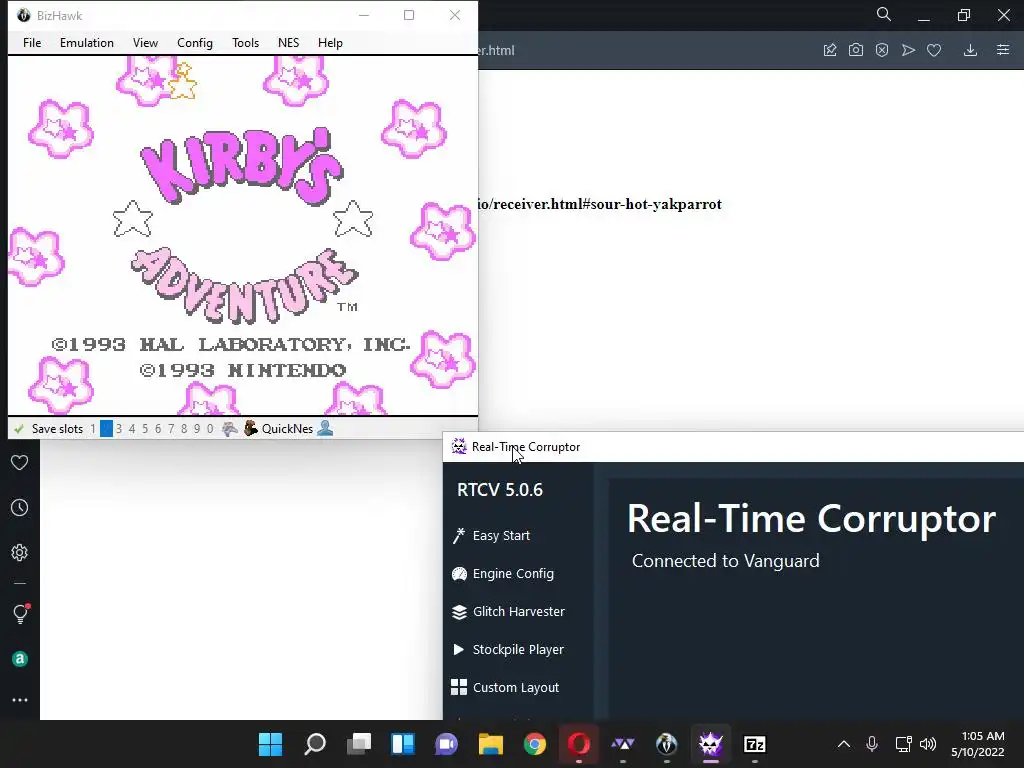This screenshot has height=768, width=1024.
Task: Click the Custom Layout grid icon
Action: pyautogui.click(x=459, y=687)
